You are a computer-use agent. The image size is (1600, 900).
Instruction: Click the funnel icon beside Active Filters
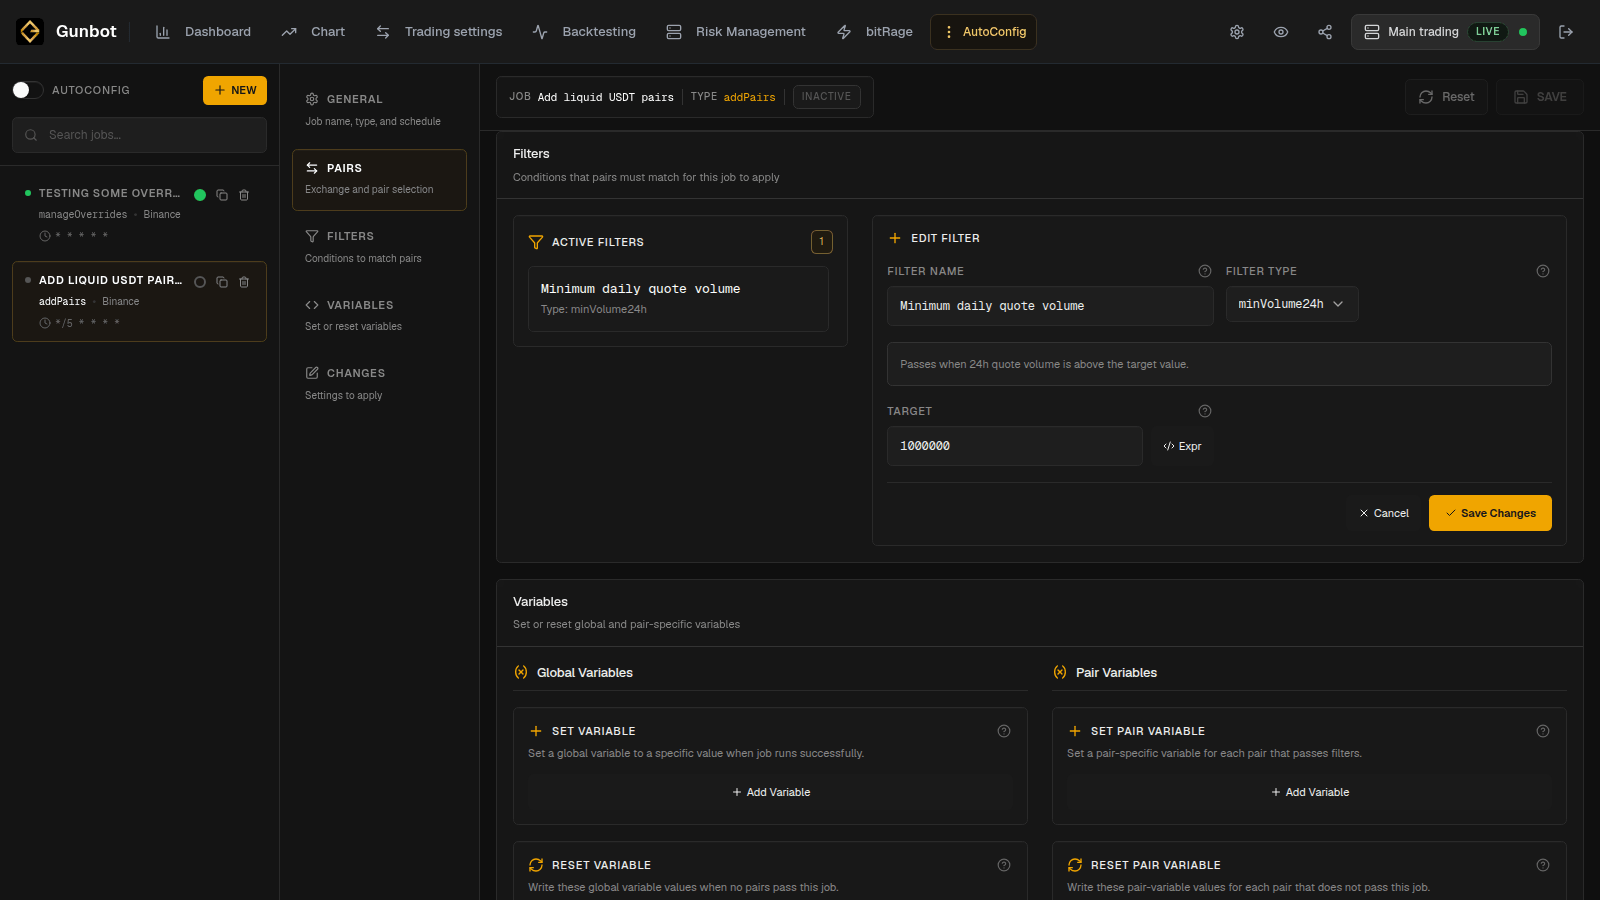(x=536, y=242)
